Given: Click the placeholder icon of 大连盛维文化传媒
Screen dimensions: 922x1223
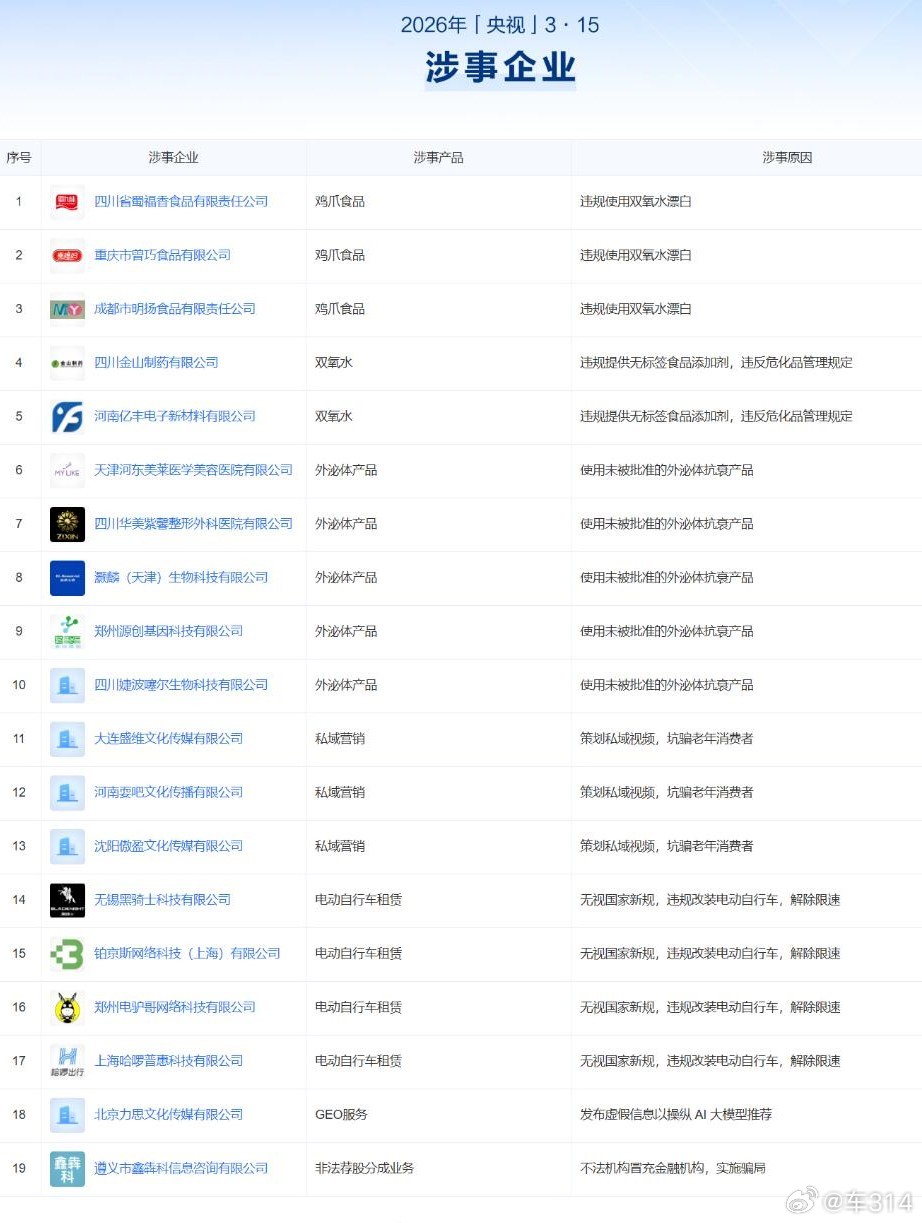Looking at the screenshot, I should [67, 739].
